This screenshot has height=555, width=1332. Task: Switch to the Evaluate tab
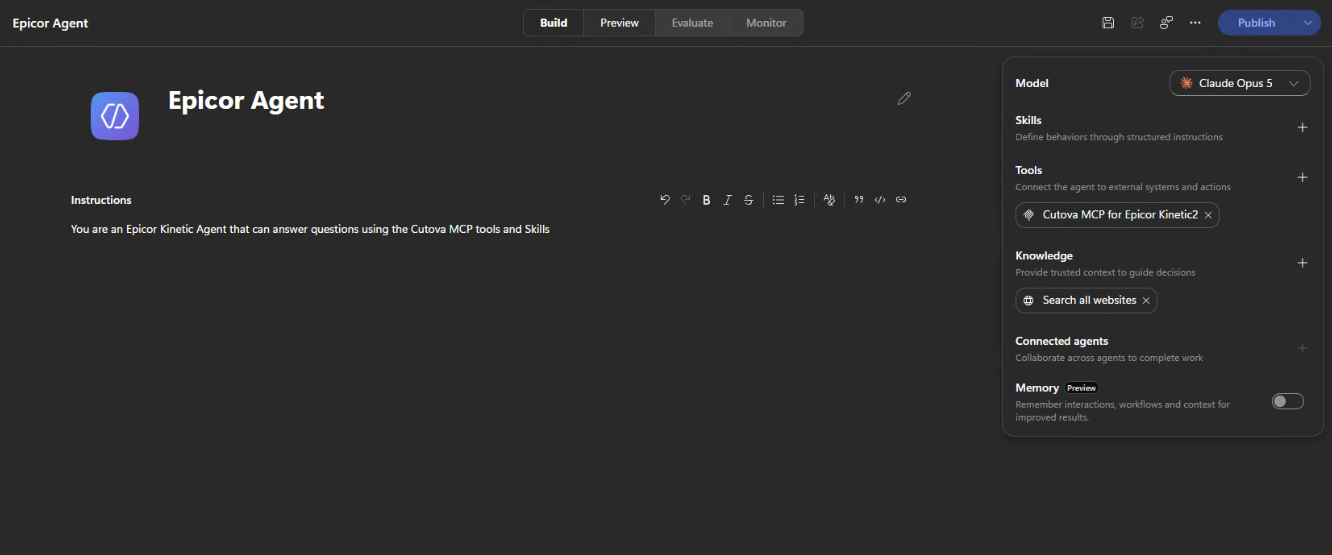coord(692,23)
